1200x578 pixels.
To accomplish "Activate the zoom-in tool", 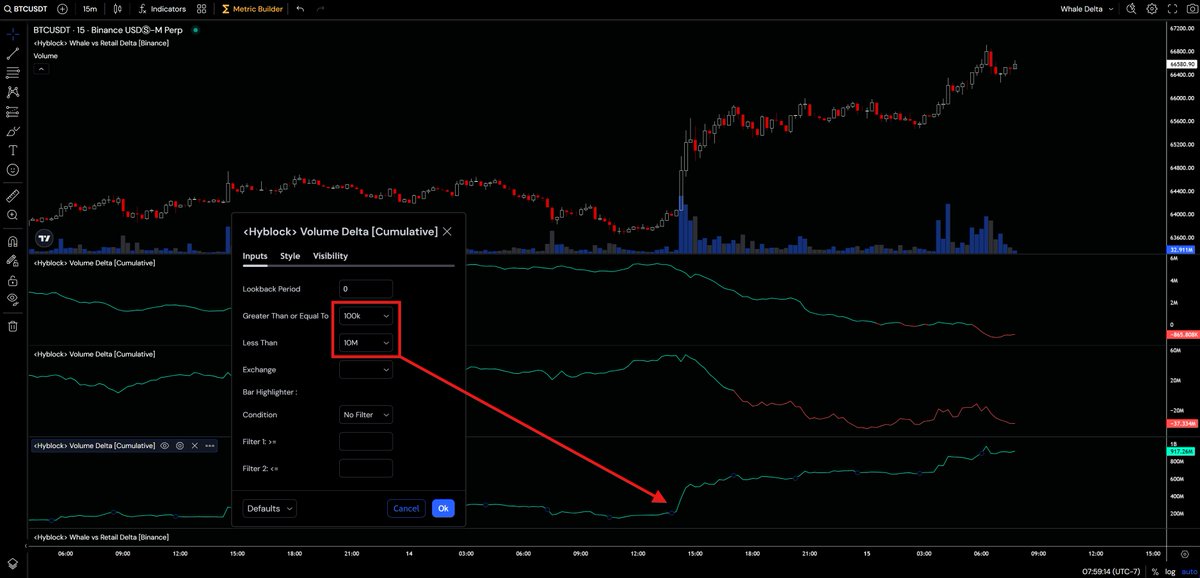I will tap(13, 214).
